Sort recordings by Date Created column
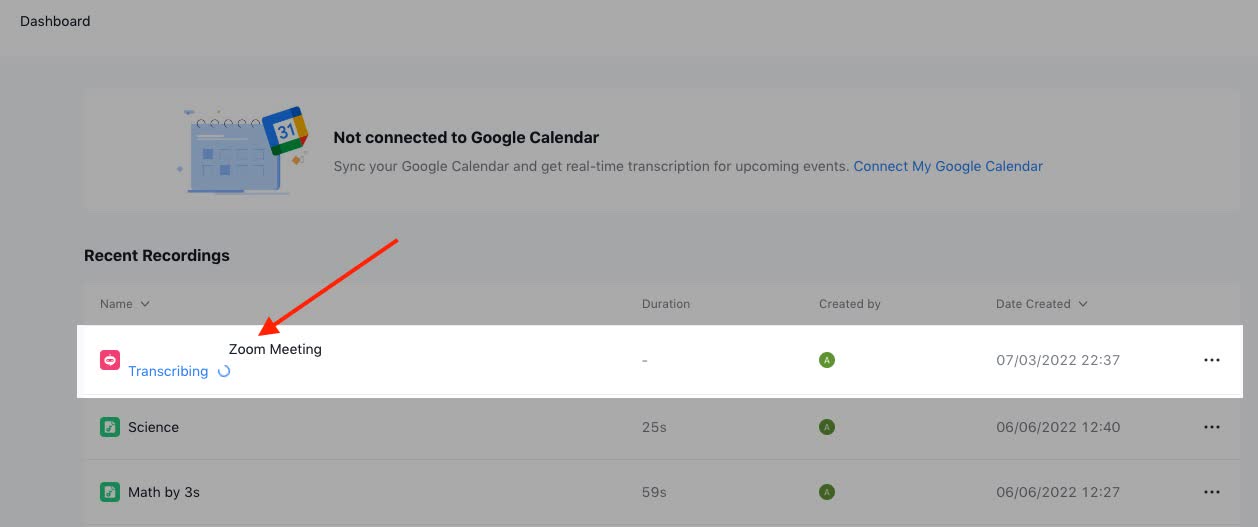The height and width of the screenshot is (527, 1258). [x=1042, y=304]
